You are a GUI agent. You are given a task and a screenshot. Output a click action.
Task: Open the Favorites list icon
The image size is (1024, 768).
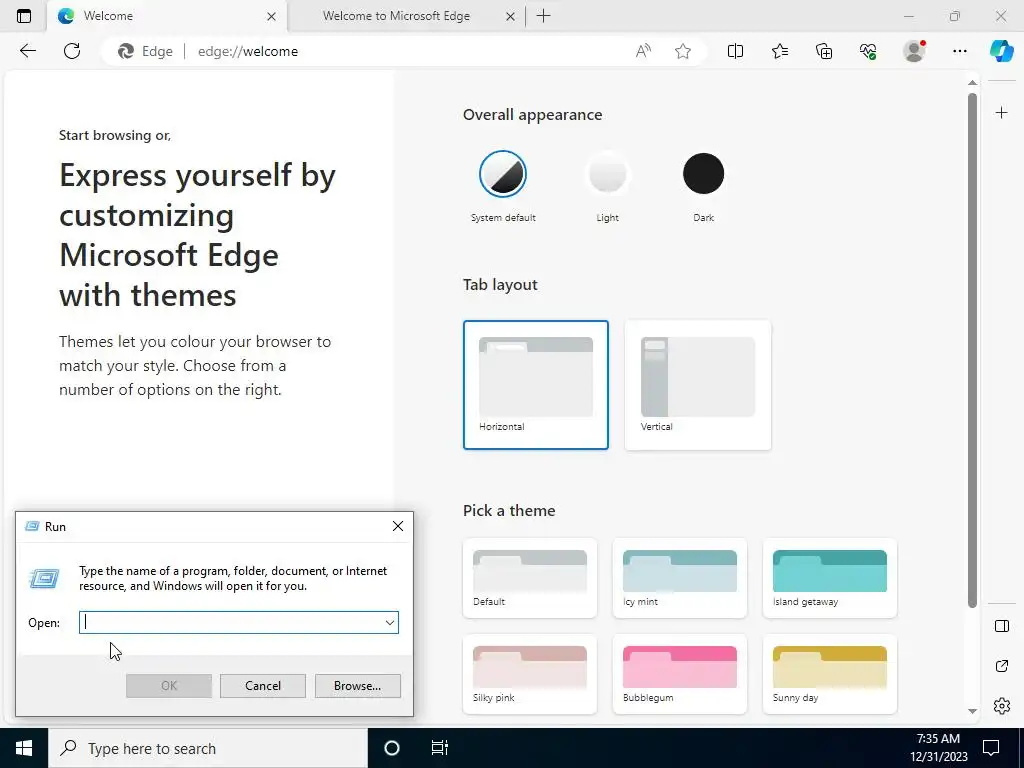[780, 51]
